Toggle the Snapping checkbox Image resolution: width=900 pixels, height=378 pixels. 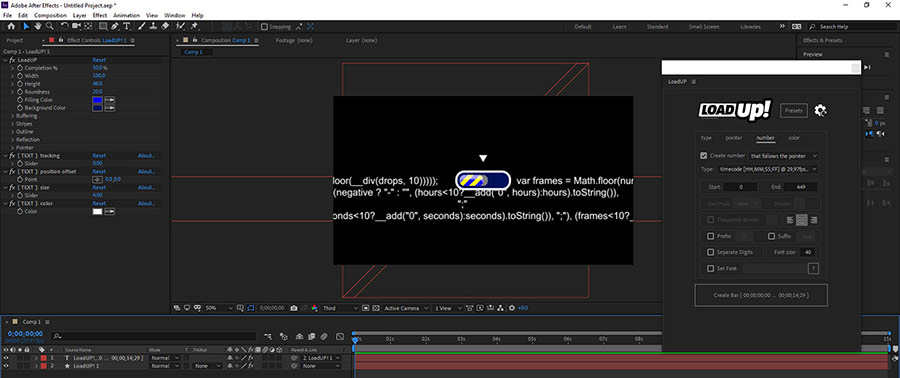tap(264, 26)
